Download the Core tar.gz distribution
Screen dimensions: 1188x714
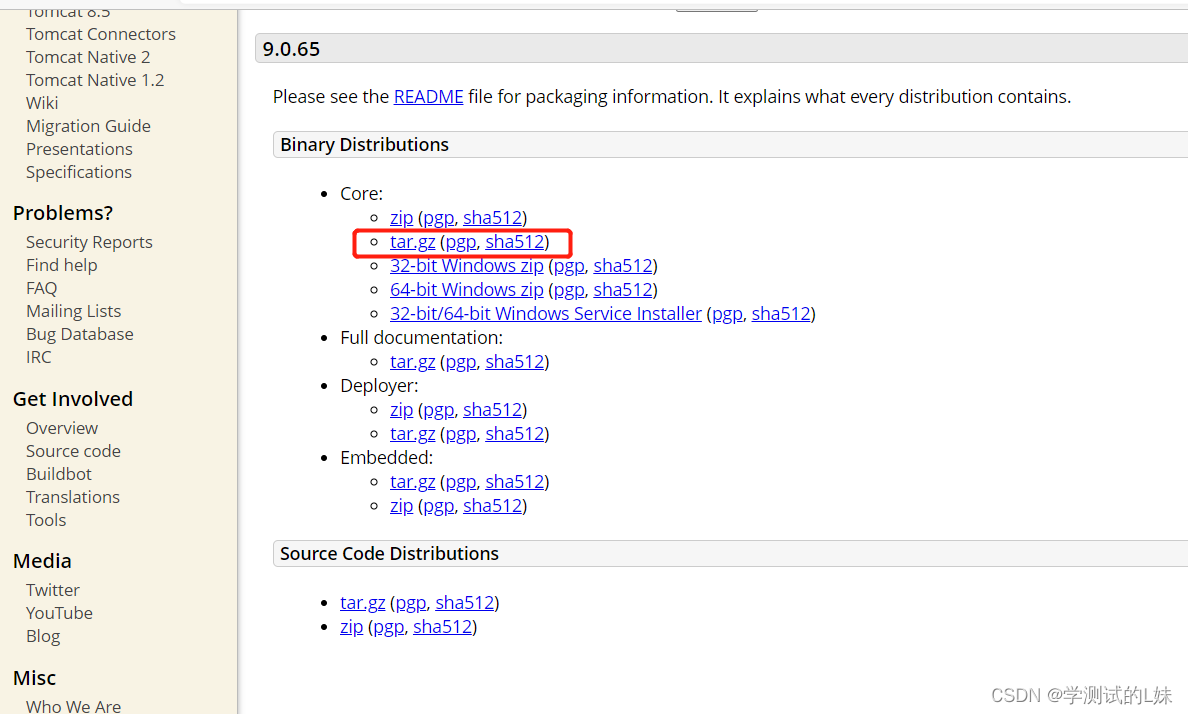coord(412,242)
